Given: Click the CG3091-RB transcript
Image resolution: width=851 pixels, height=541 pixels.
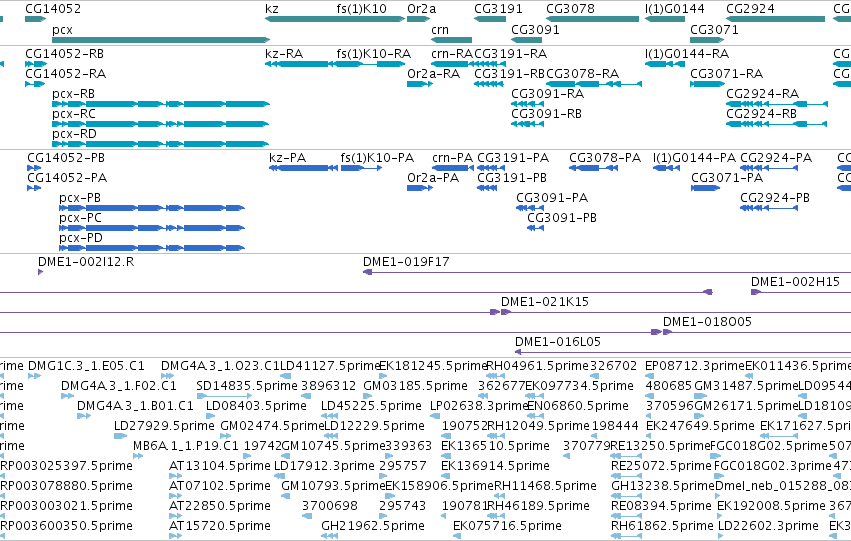Looking at the screenshot, I should click(x=527, y=124).
